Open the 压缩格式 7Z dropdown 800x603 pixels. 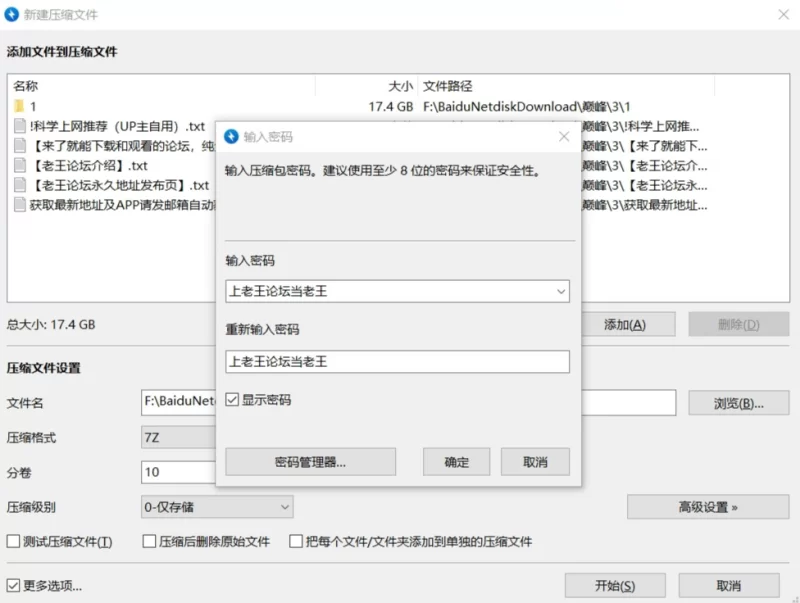(x=179, y=437)
